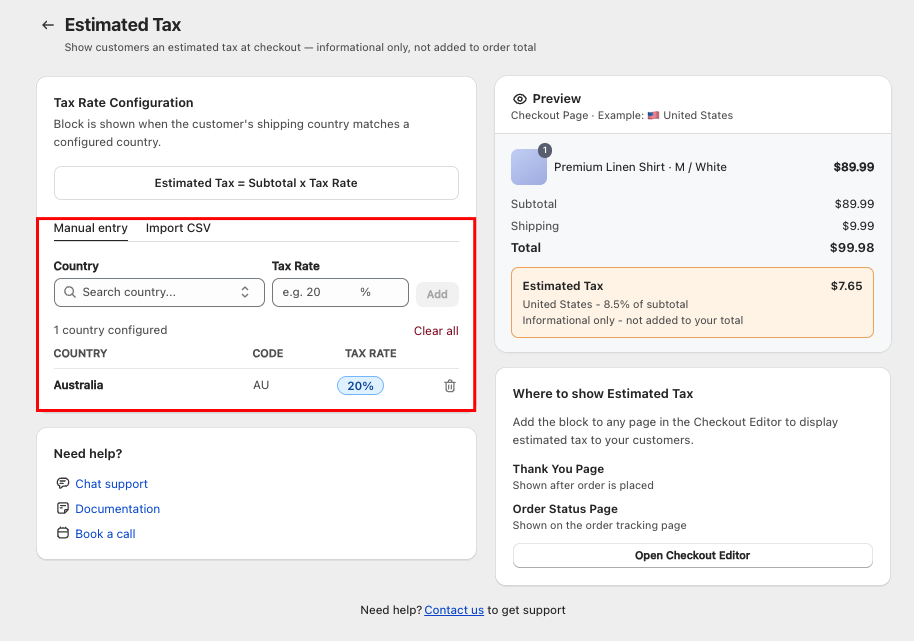
Task: Delete the Australia tax rate via trash icon
Action: pos(450,385)
